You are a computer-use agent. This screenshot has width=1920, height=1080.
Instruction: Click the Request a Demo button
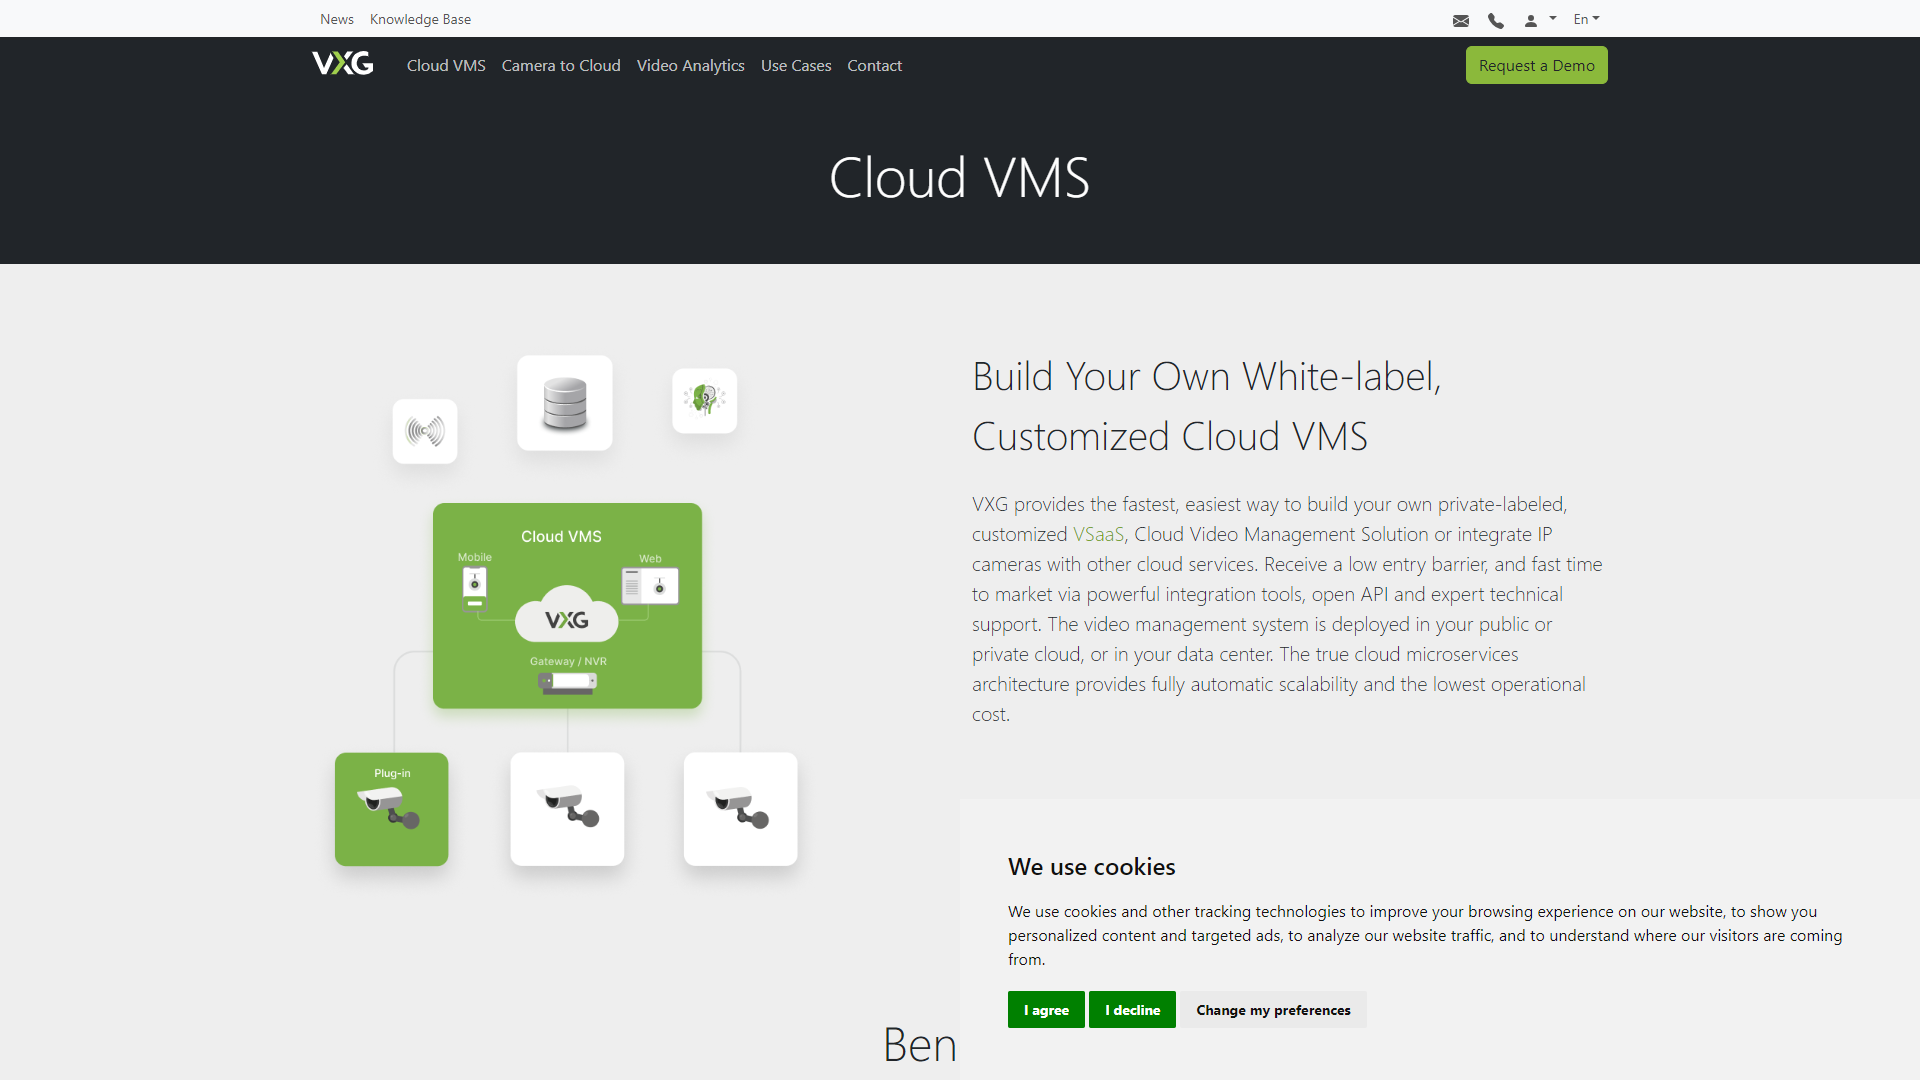pos(1536,64)
